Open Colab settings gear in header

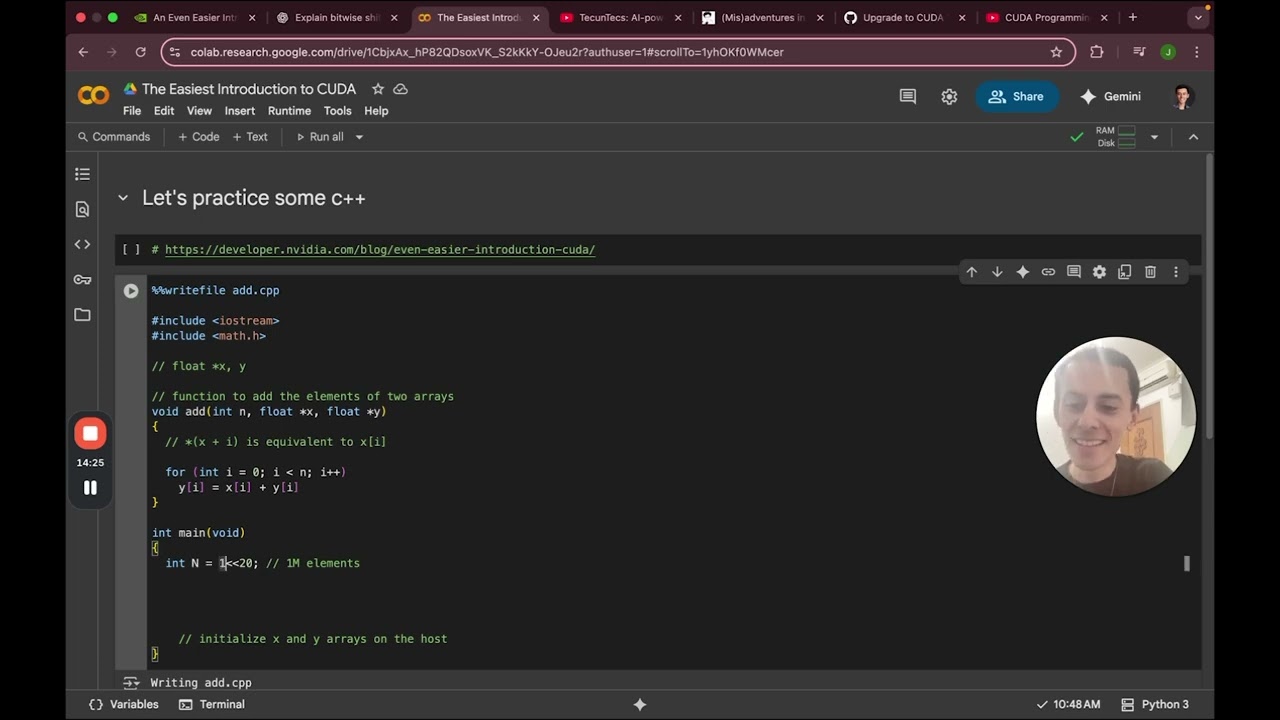pos(949,97)
